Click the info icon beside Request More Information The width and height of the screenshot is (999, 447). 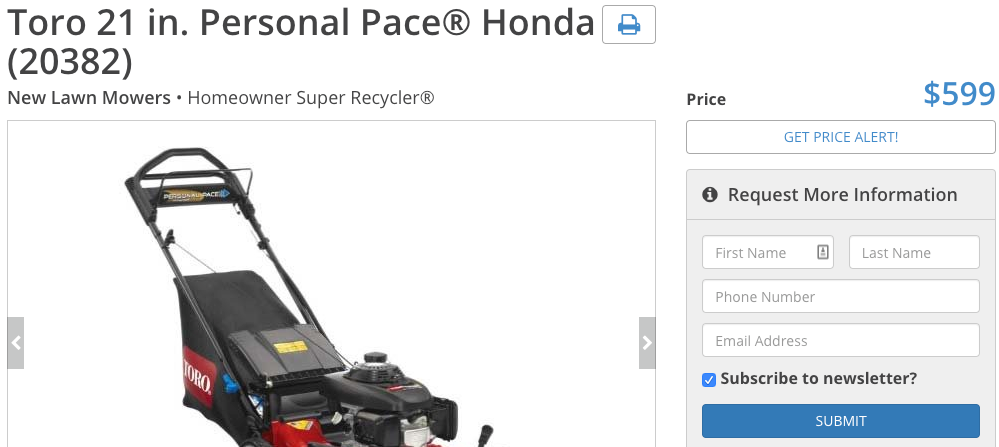710,195
